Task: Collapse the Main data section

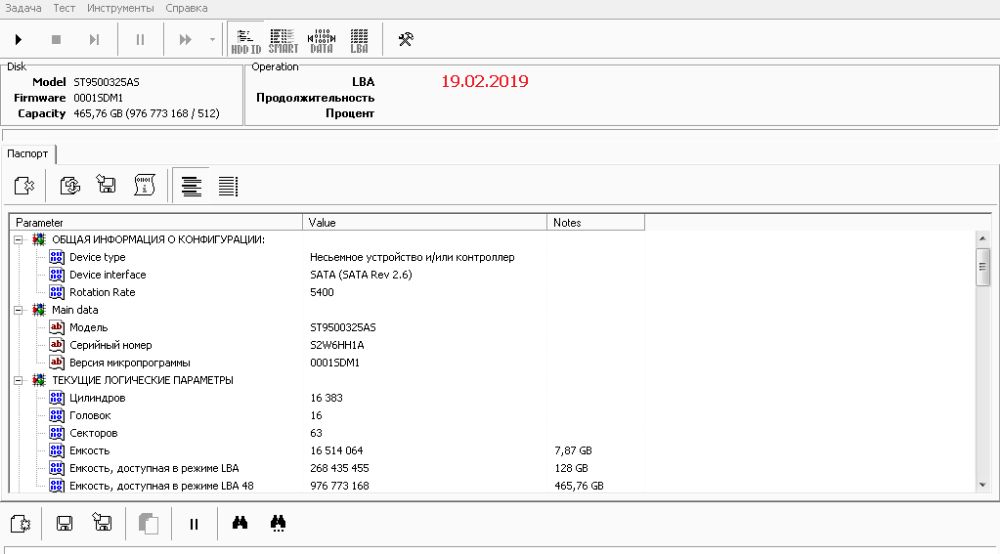Action: (x=18, y=310)
